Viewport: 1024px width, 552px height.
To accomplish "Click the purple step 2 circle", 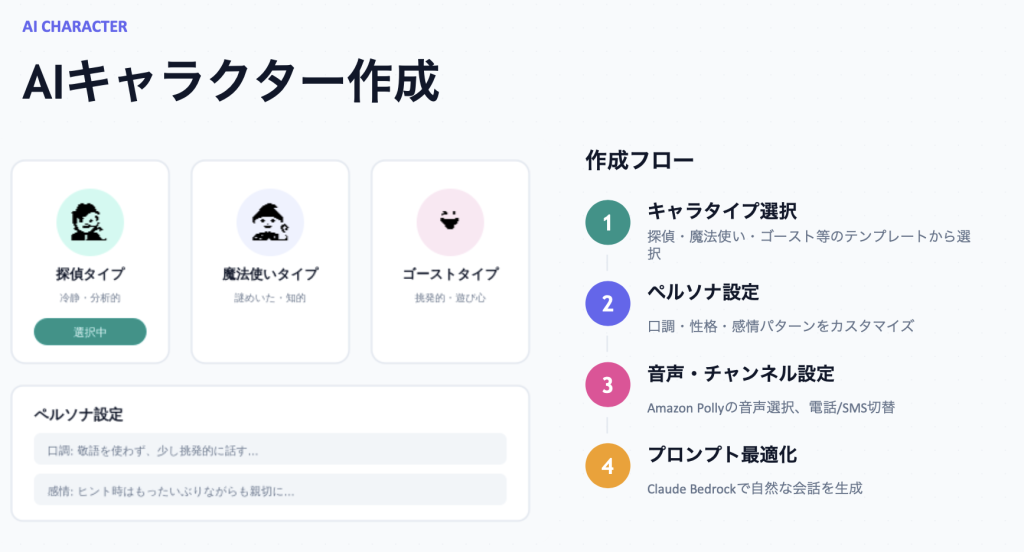I will coord(607,303).
